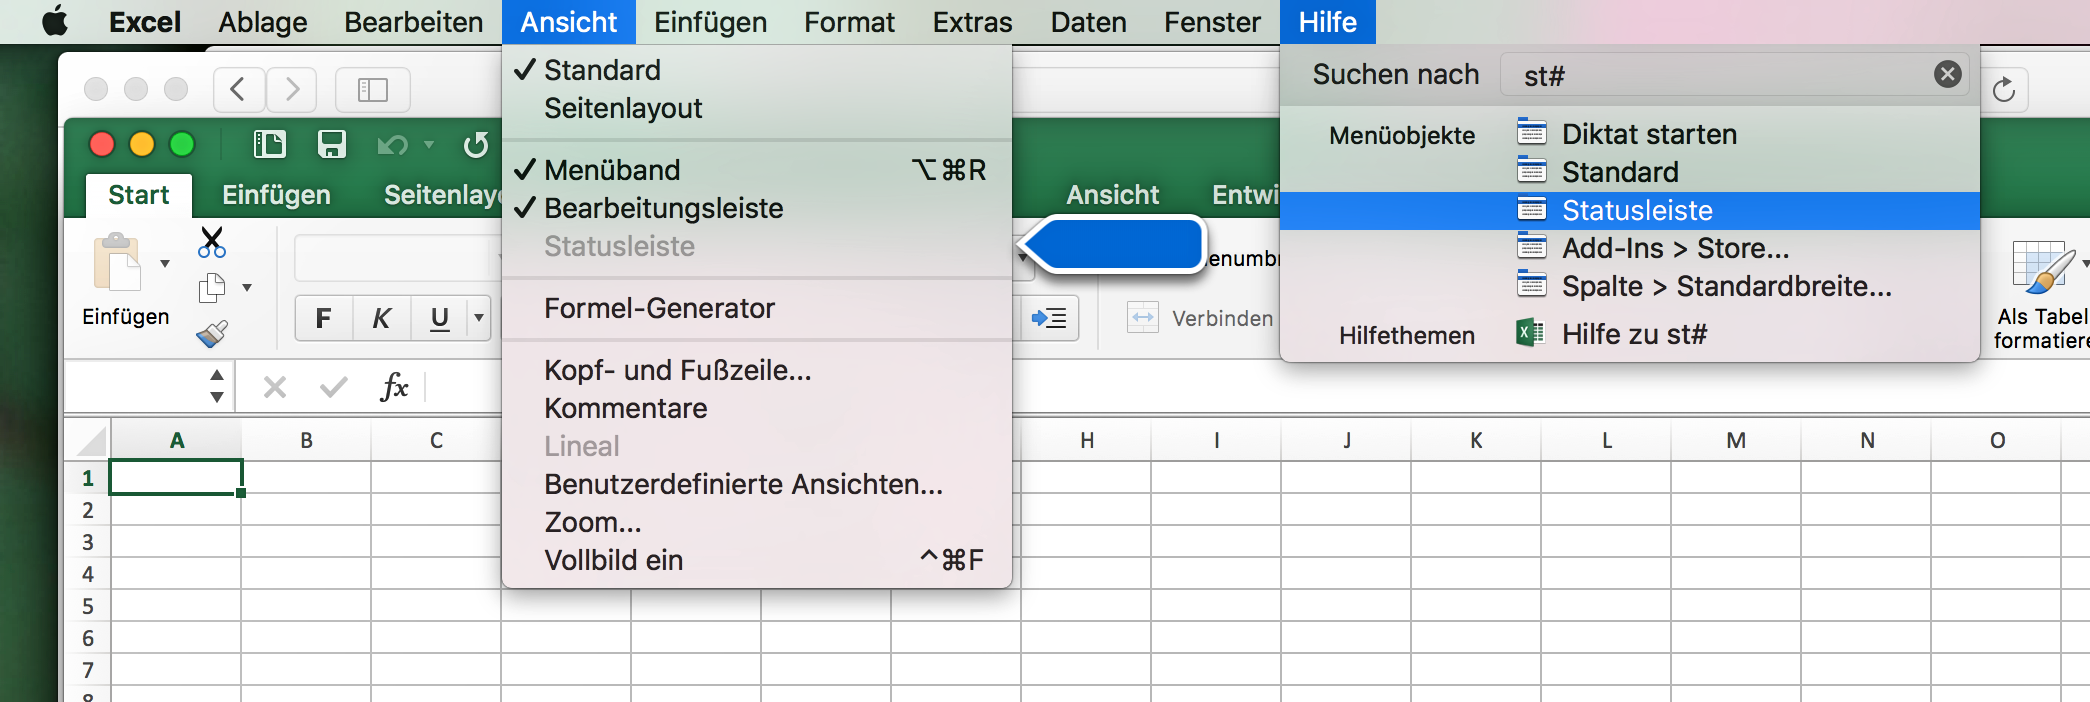
Task: Select Kommentare in the Ansicht menu
Action: tap(757, 408)
